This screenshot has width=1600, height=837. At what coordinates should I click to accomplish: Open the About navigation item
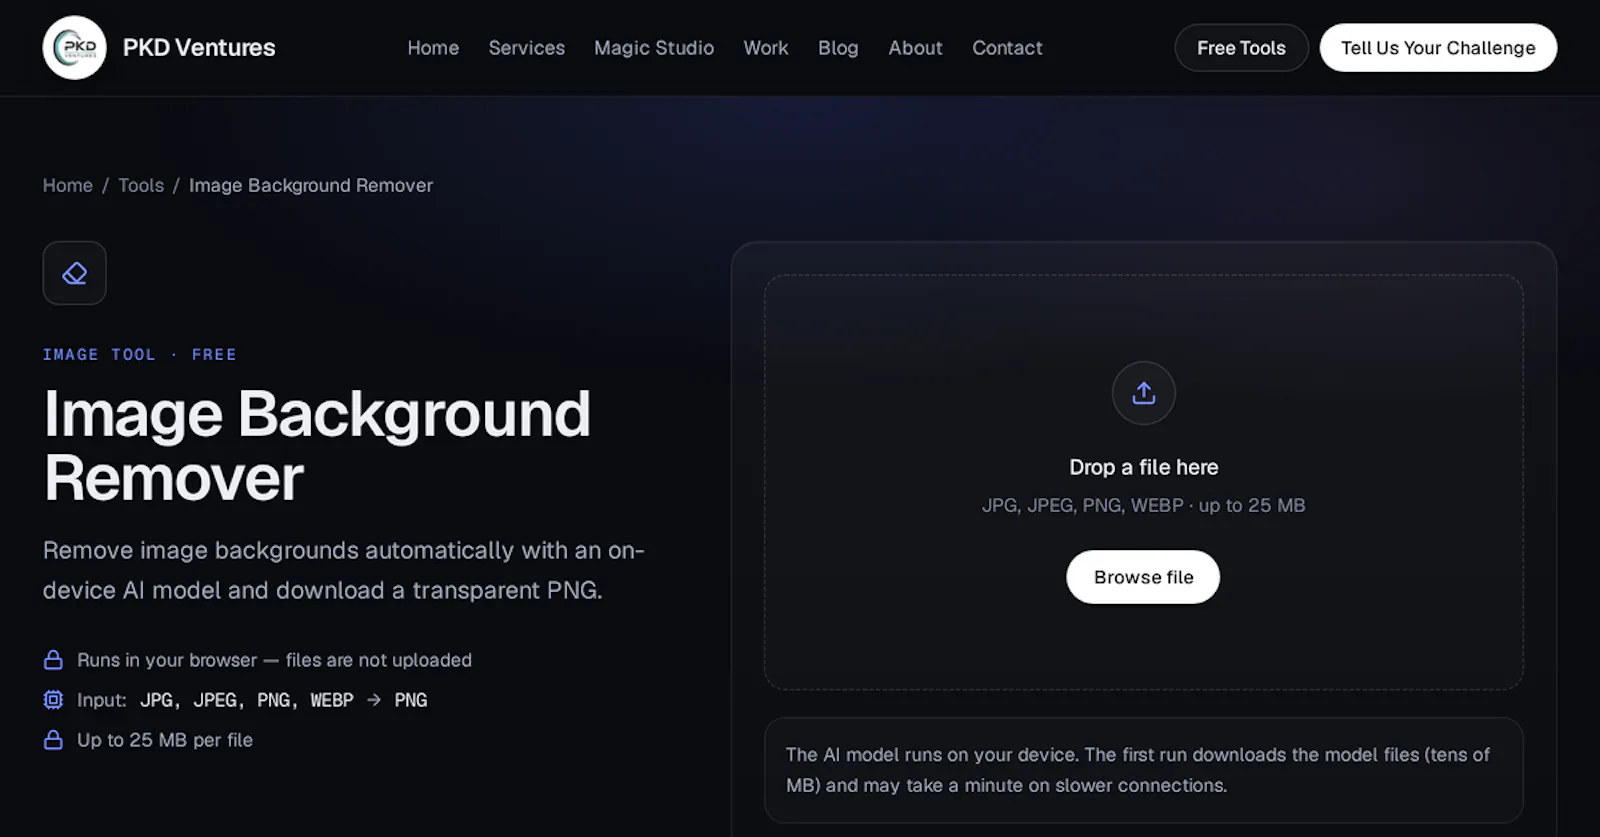coord(916,48)
